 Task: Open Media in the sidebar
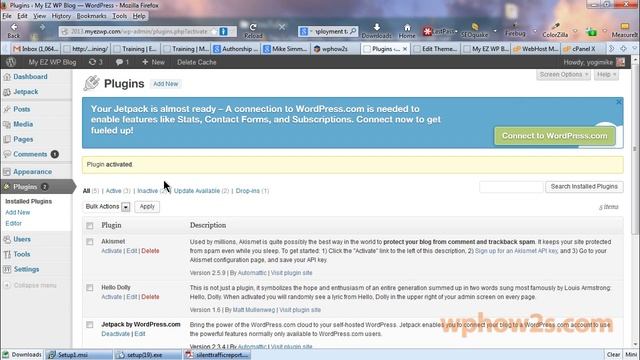coord(23,124)
